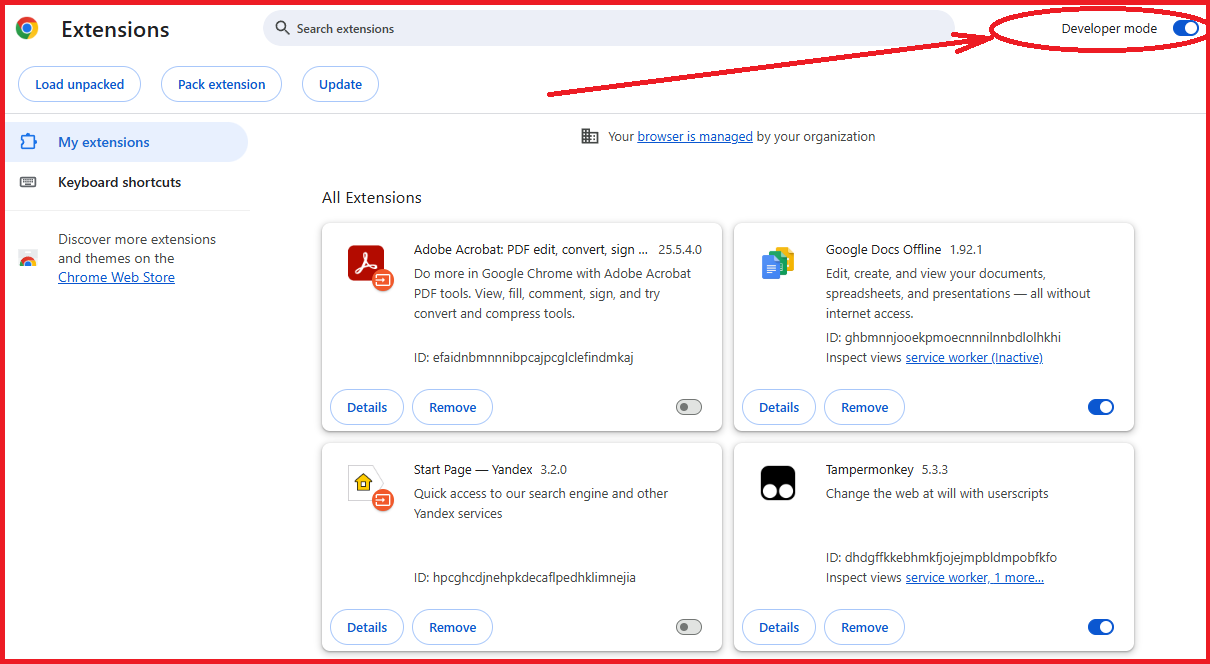This screenshot has width=1210, height=664.
Task: Open Keyboard shortcuts in the sidebar
Action: click(x=126, y=182)
